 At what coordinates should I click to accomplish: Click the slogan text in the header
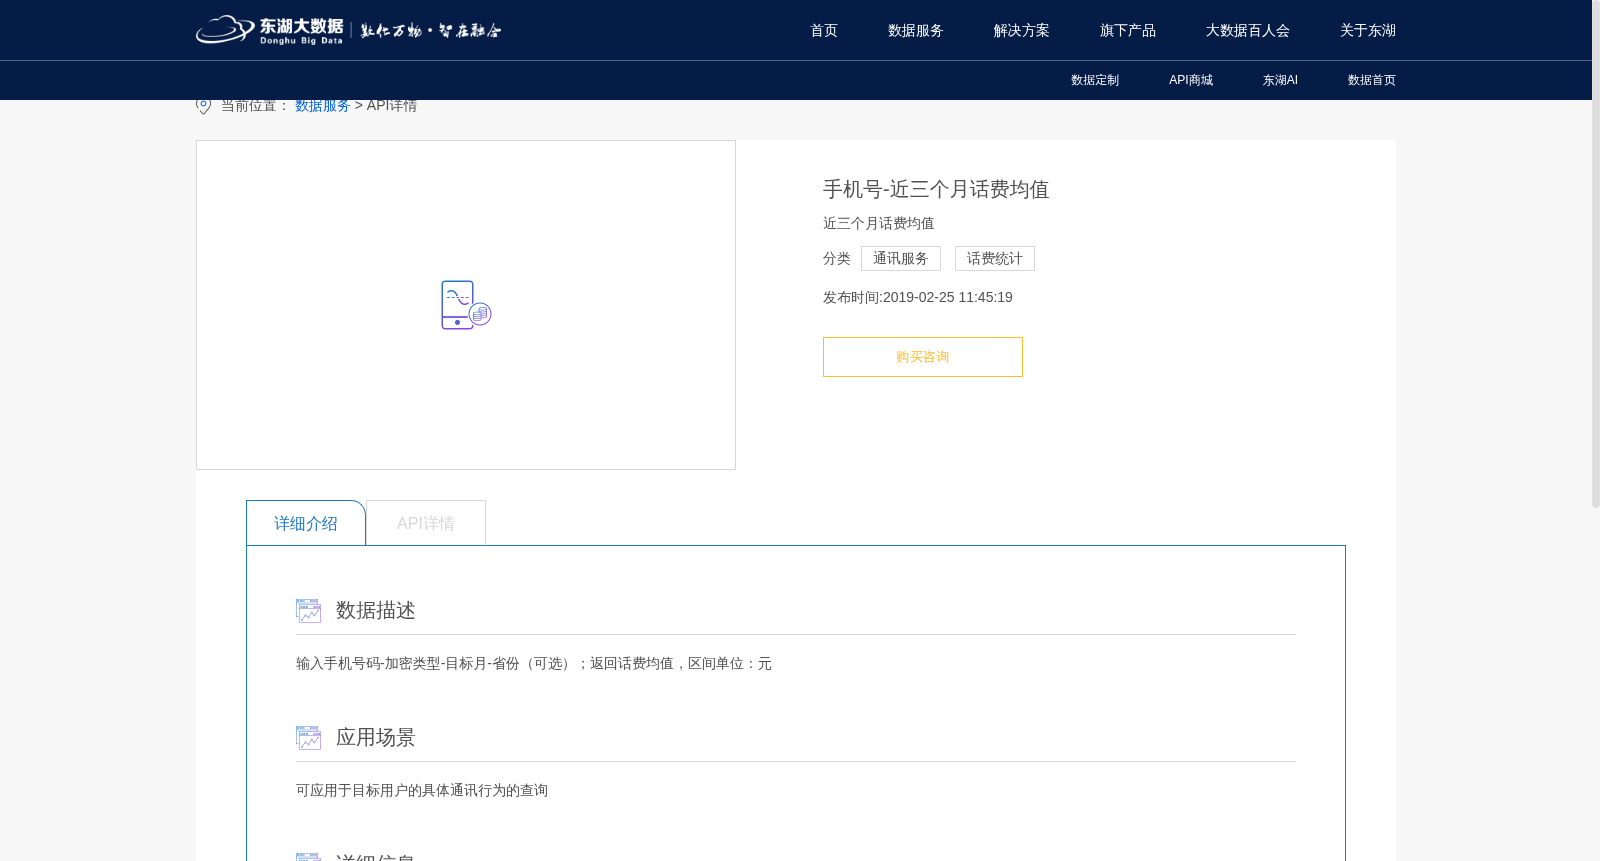click(x=431, y=31)
